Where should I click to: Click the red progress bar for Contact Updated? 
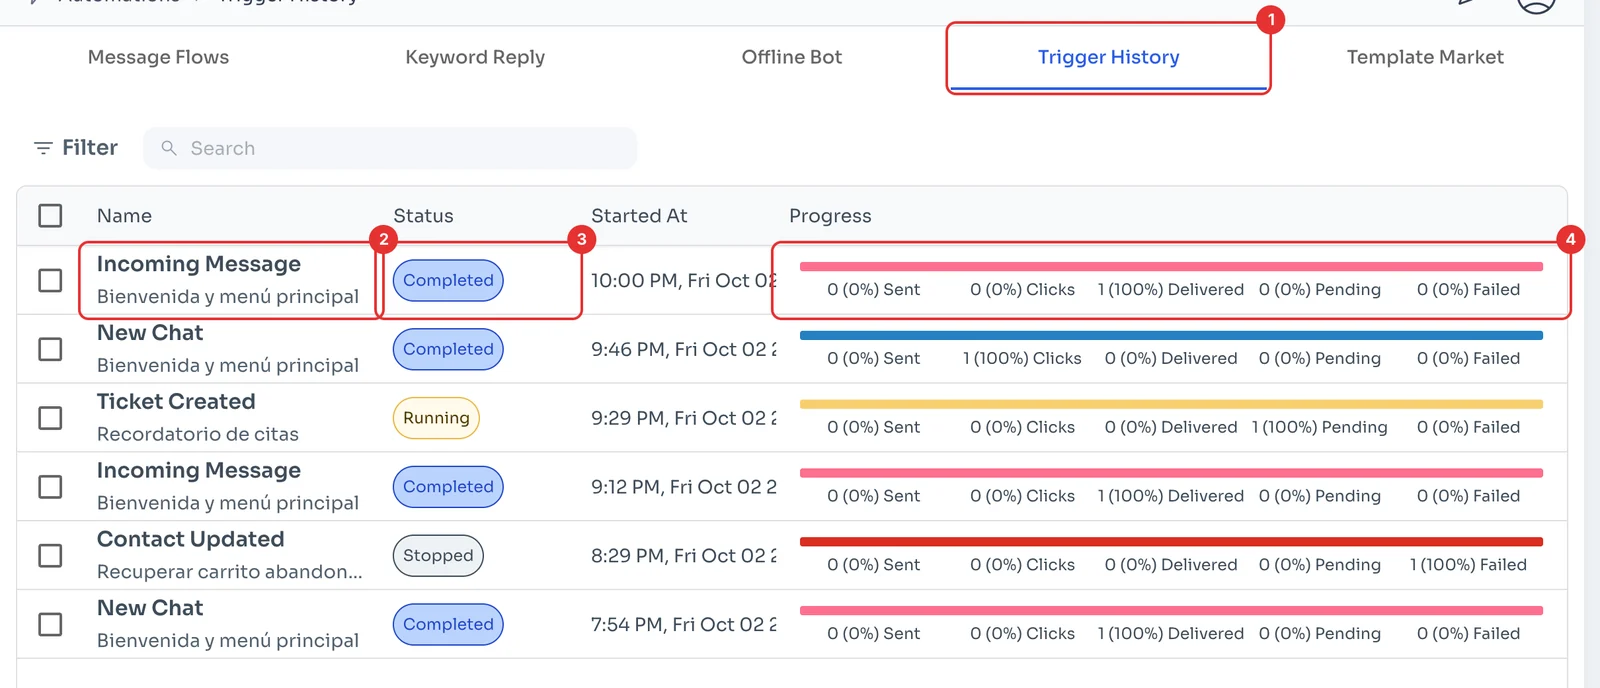[1171, 542]
